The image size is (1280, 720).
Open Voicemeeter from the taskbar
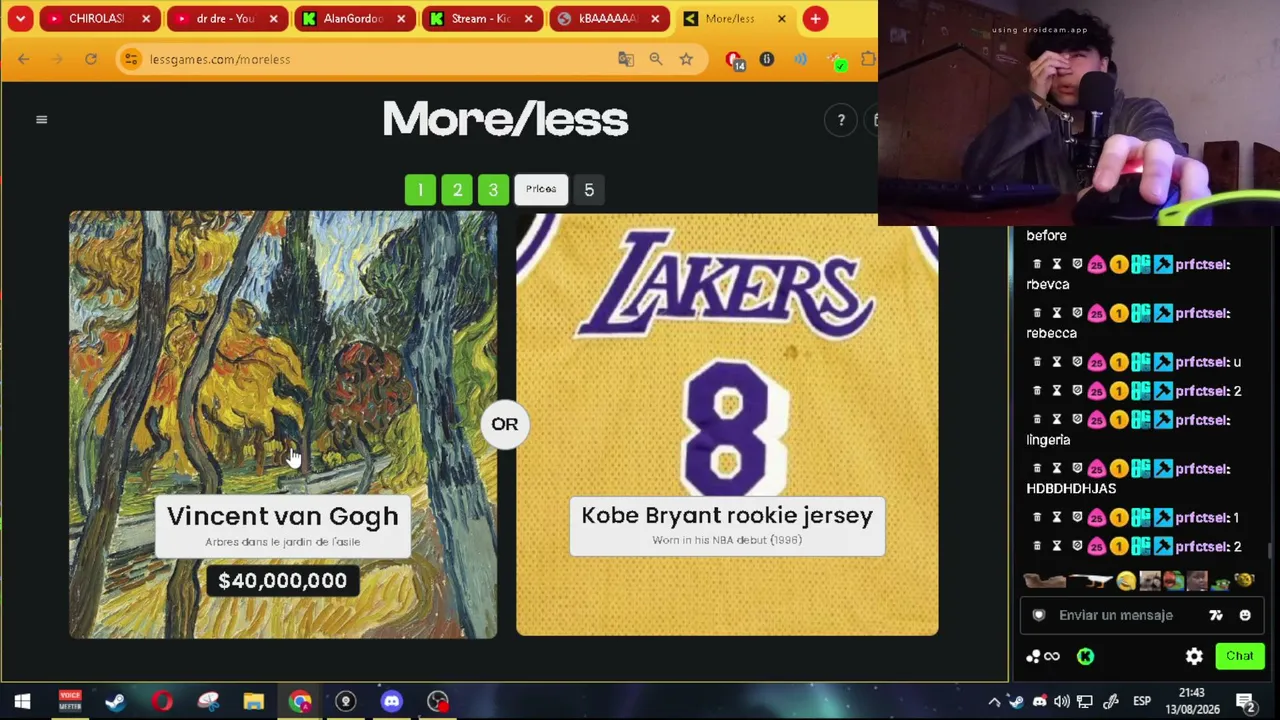(69, 701)
